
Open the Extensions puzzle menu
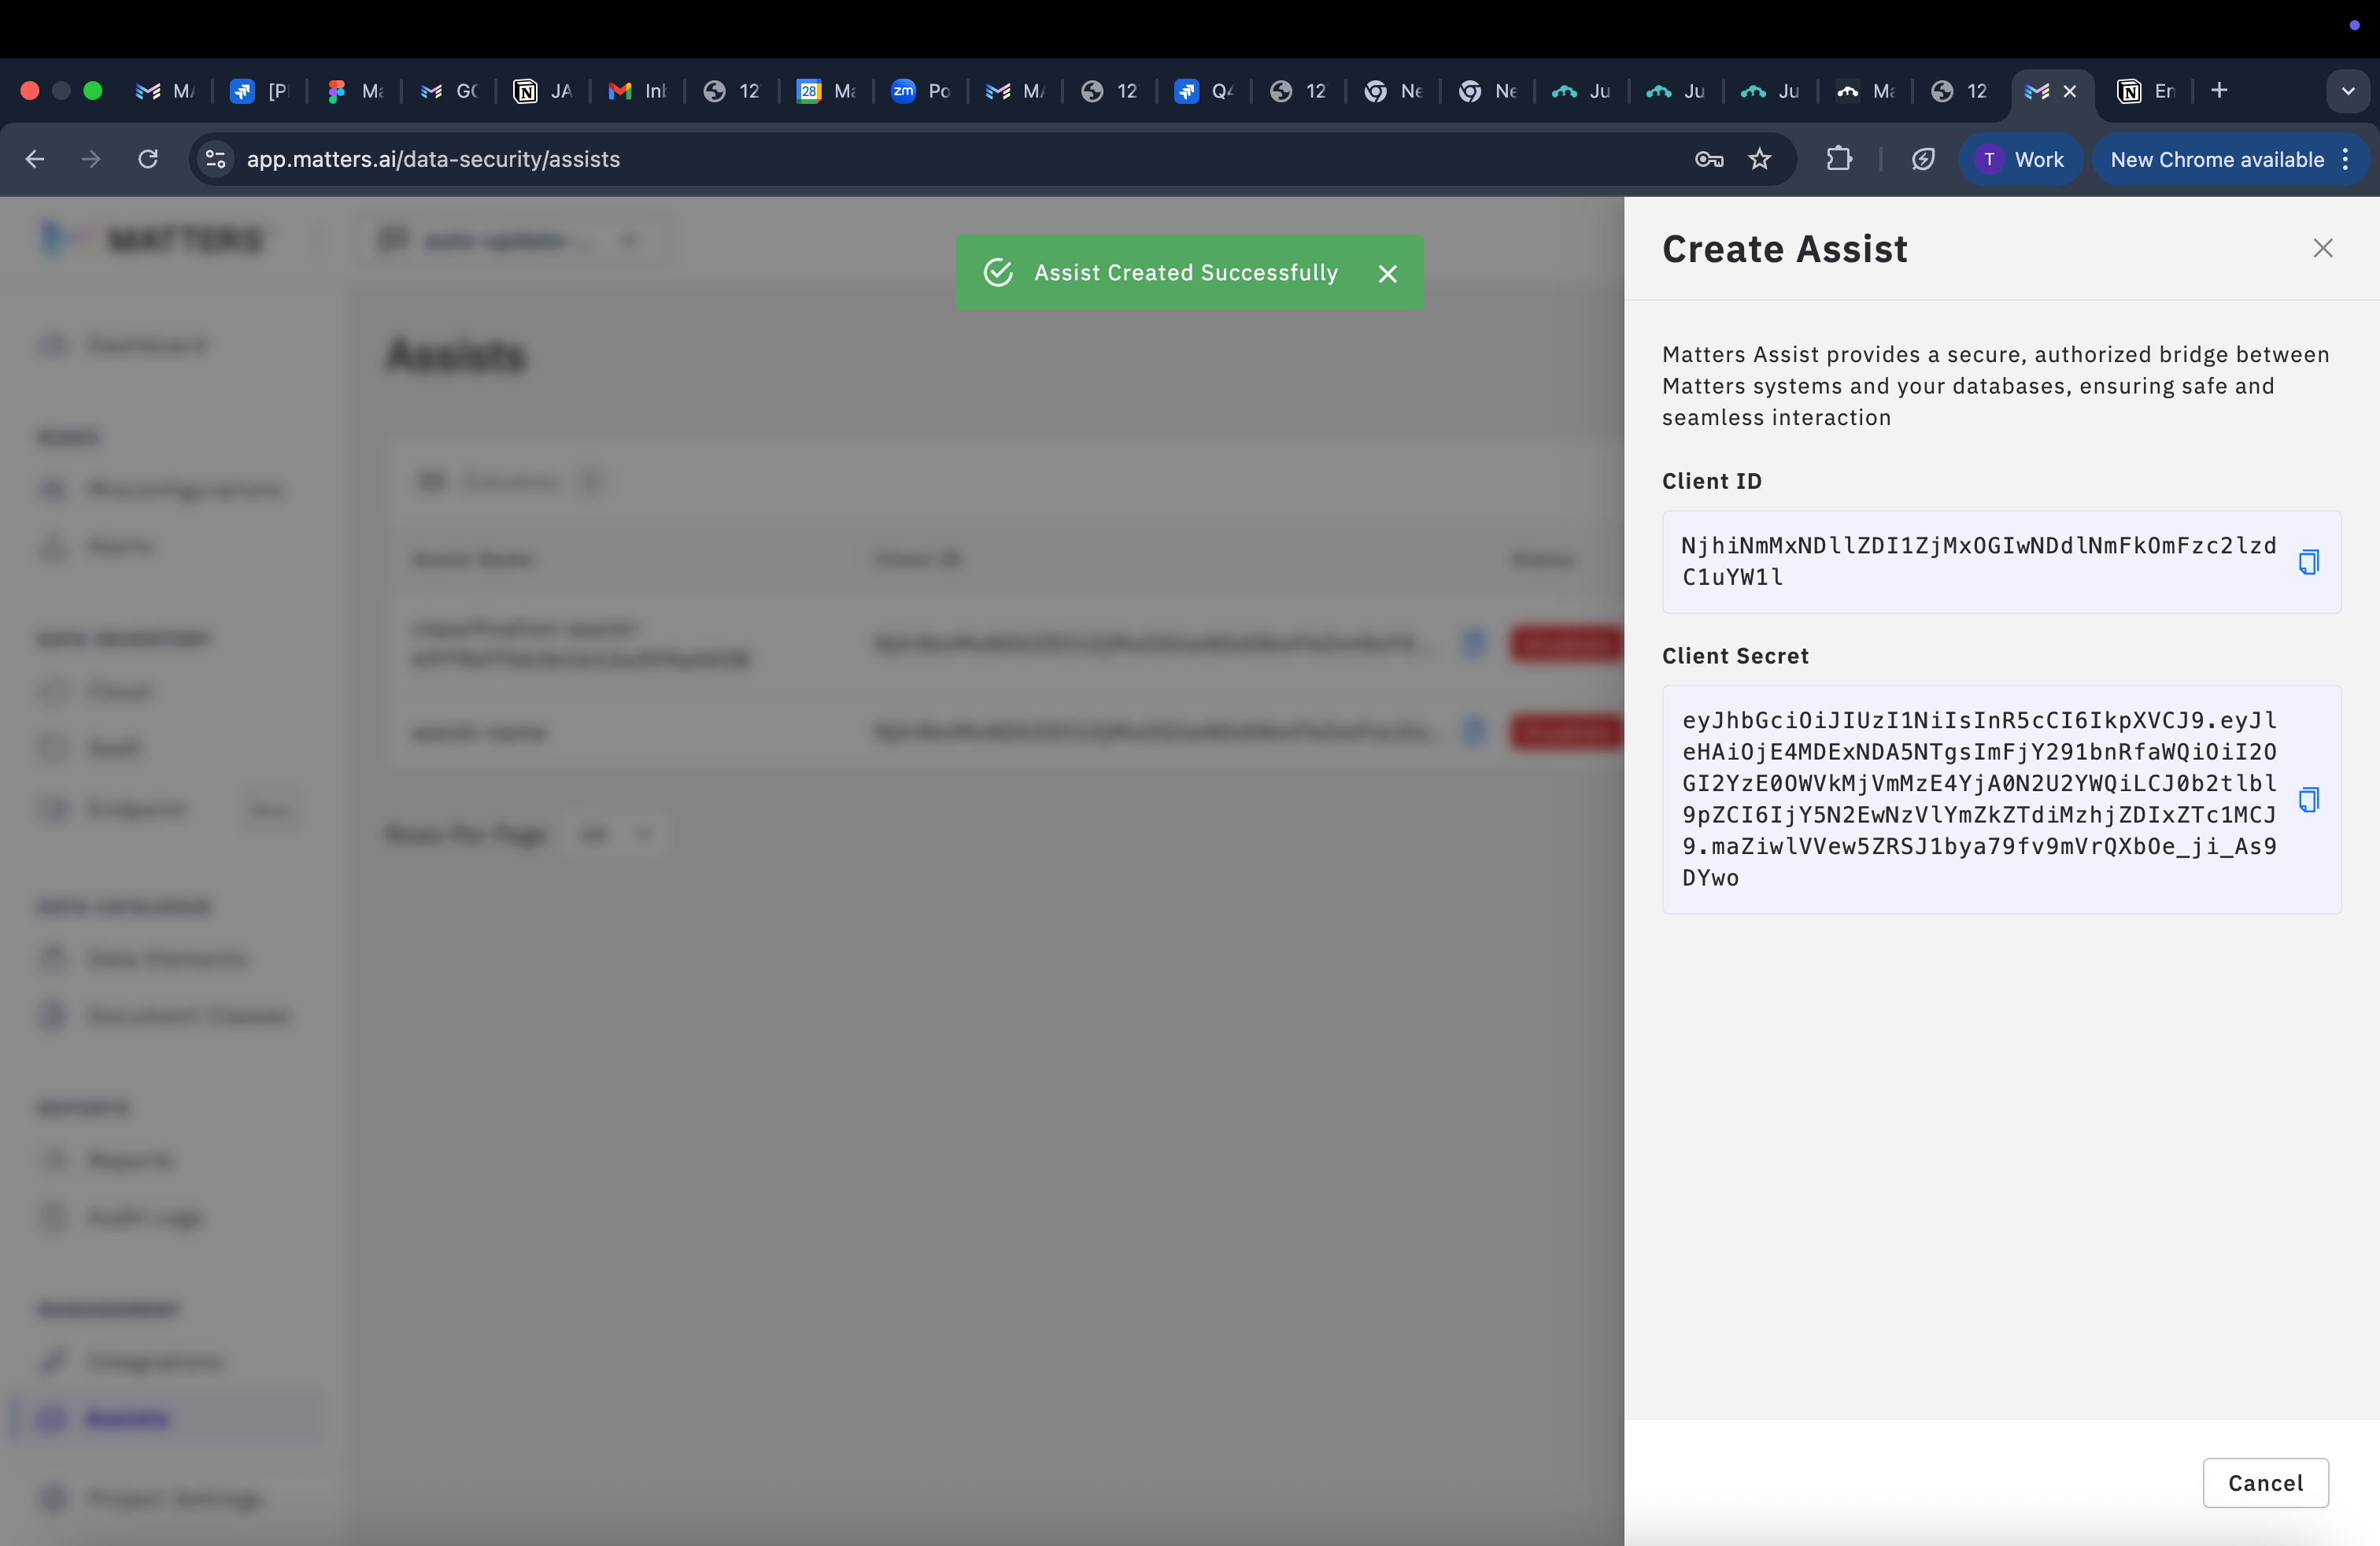1838,159
